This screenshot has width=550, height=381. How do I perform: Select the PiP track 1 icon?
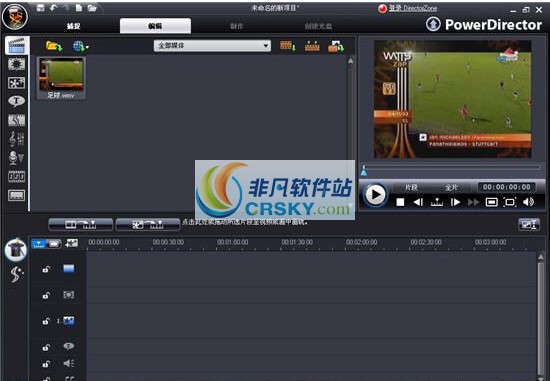pyautogui.click(x=69, y=320)
